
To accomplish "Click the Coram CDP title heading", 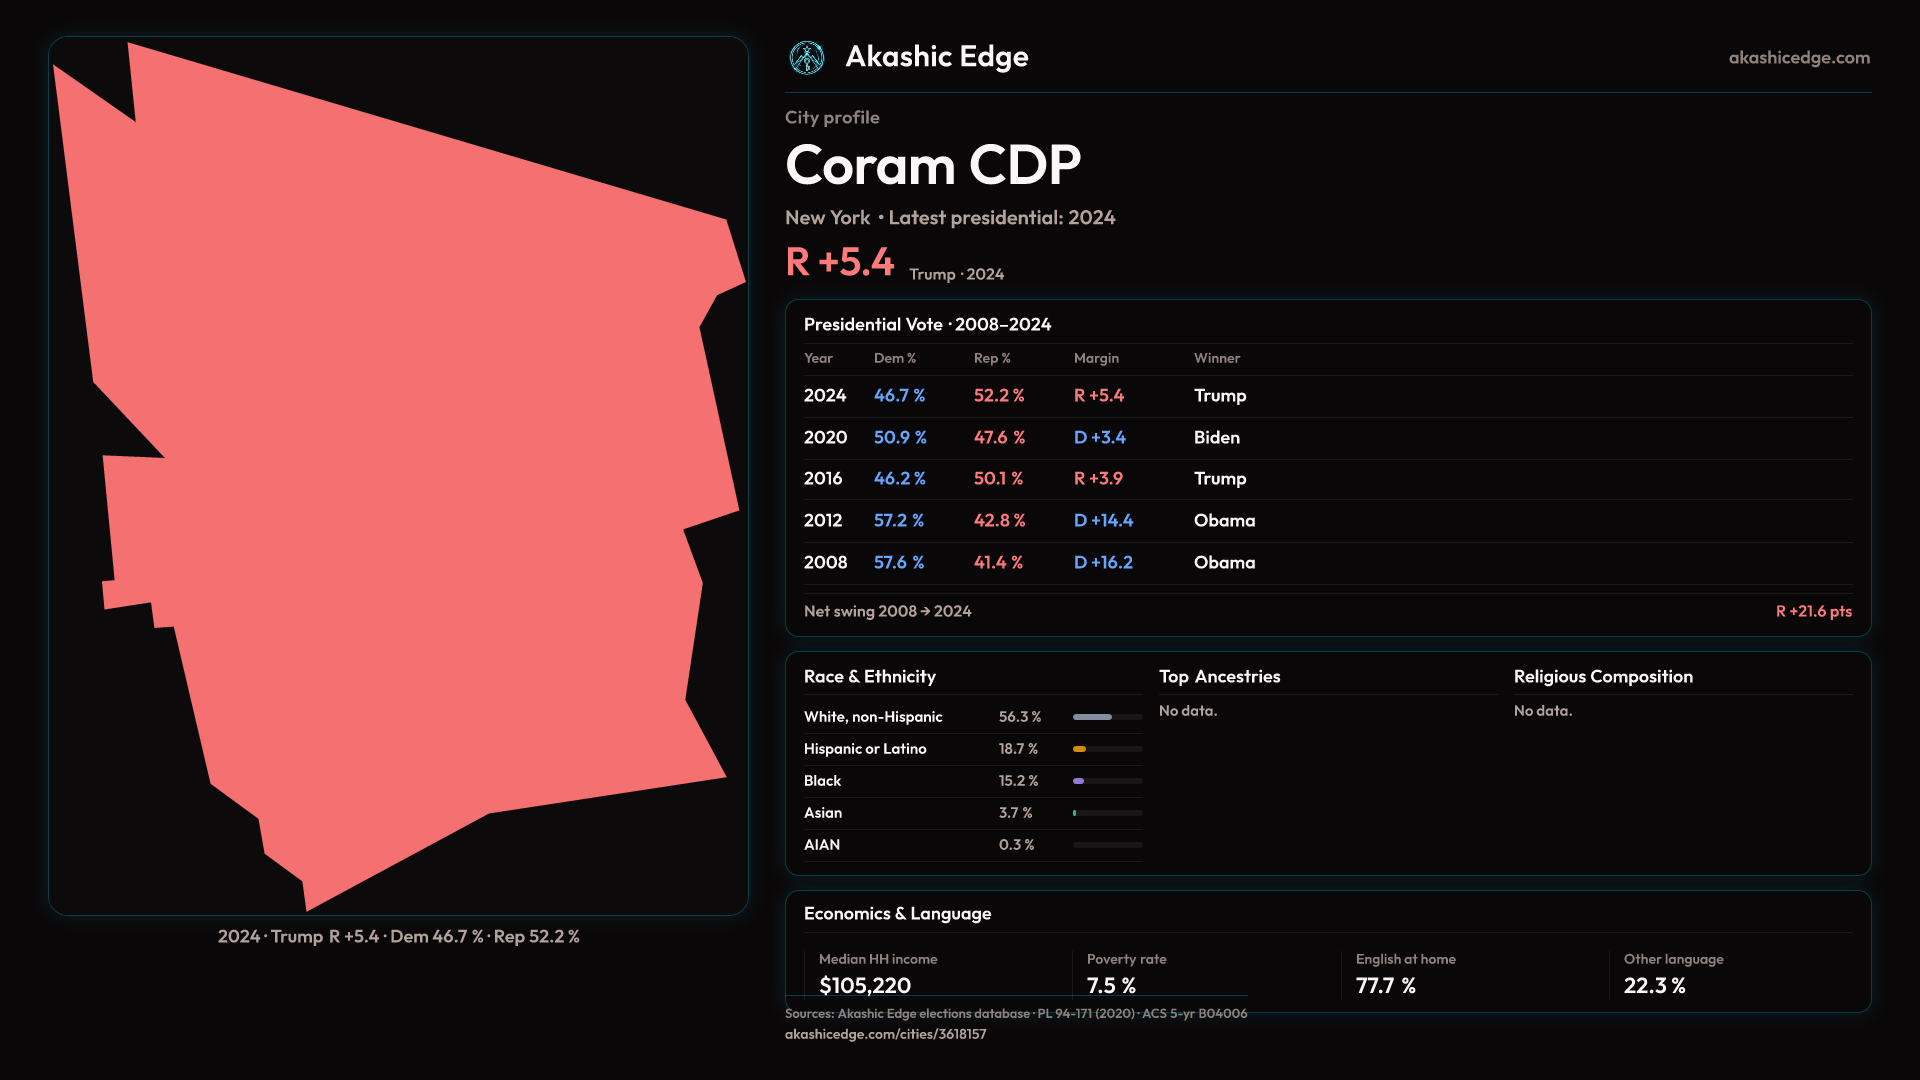I will [x=932, y=165].
